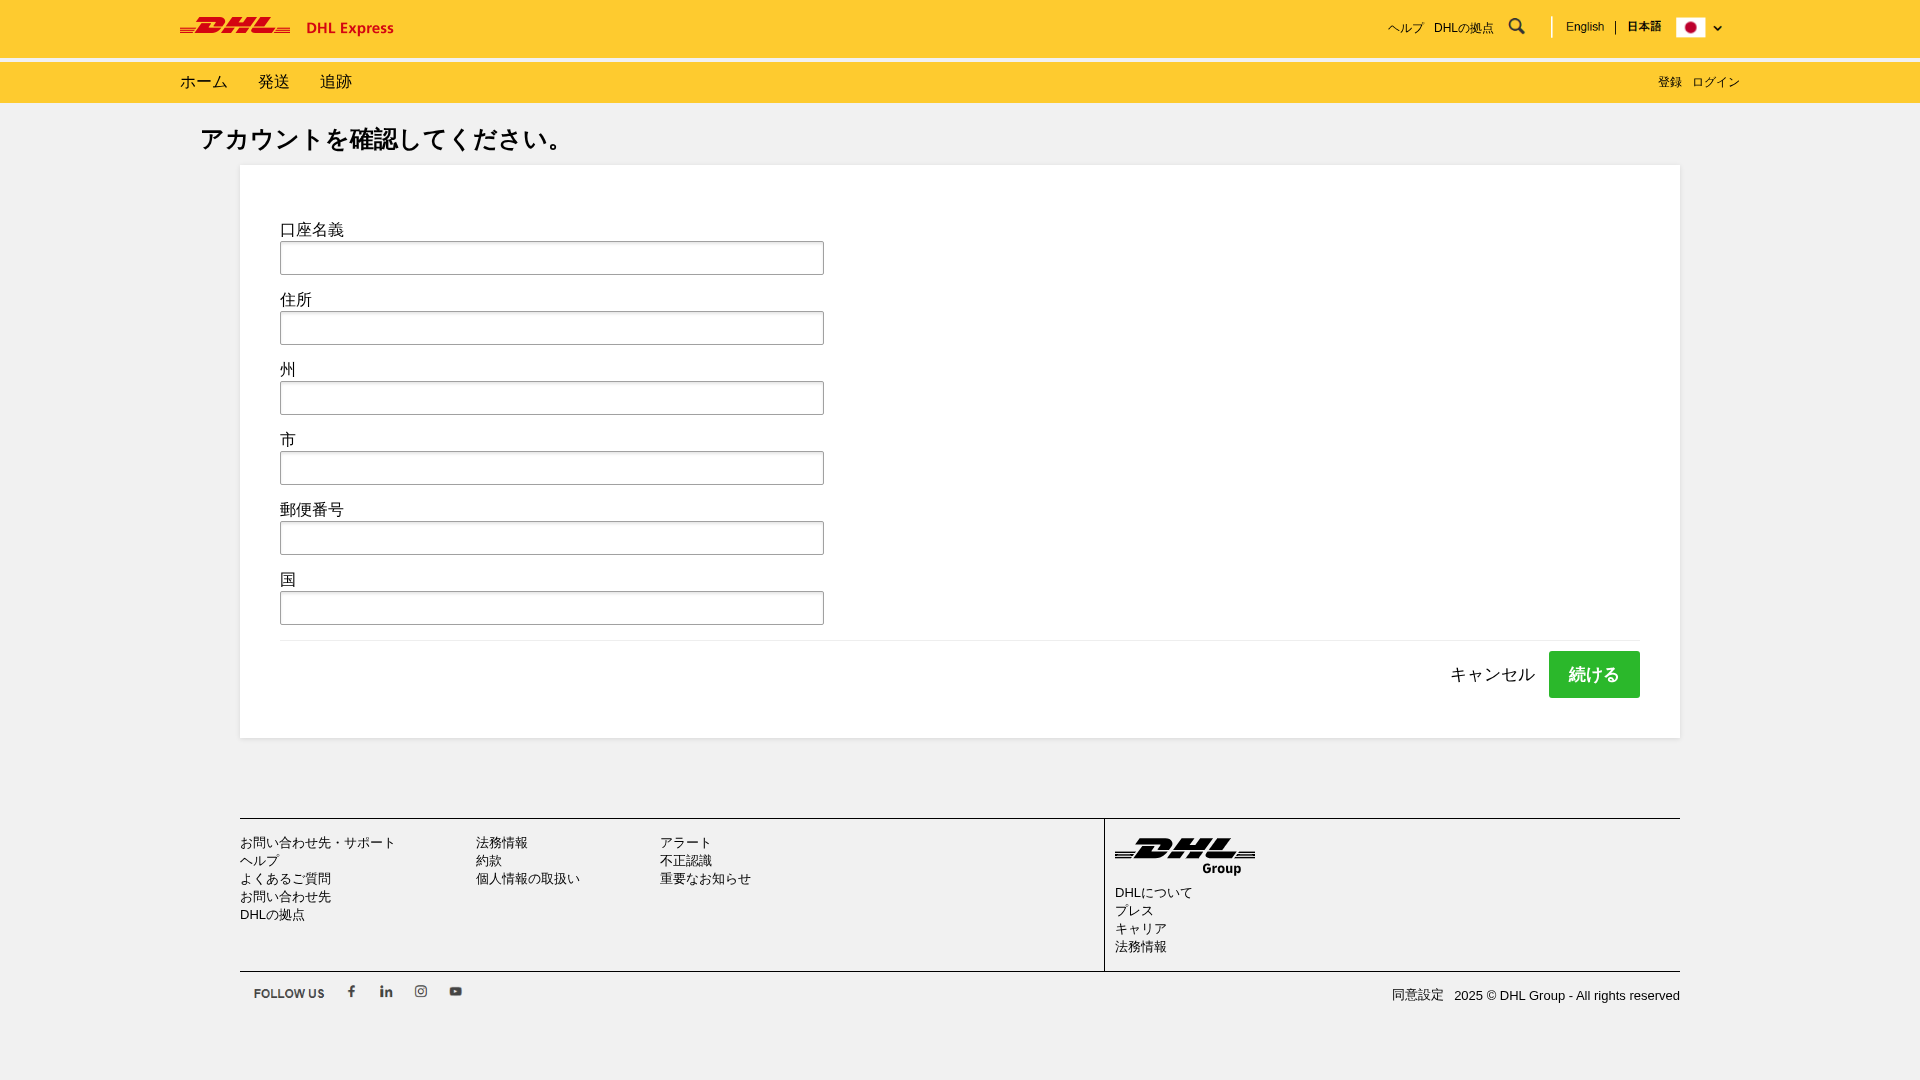Expand the country language selector chevron
Screen dimensions: 1920x1080
point(1717,27)
